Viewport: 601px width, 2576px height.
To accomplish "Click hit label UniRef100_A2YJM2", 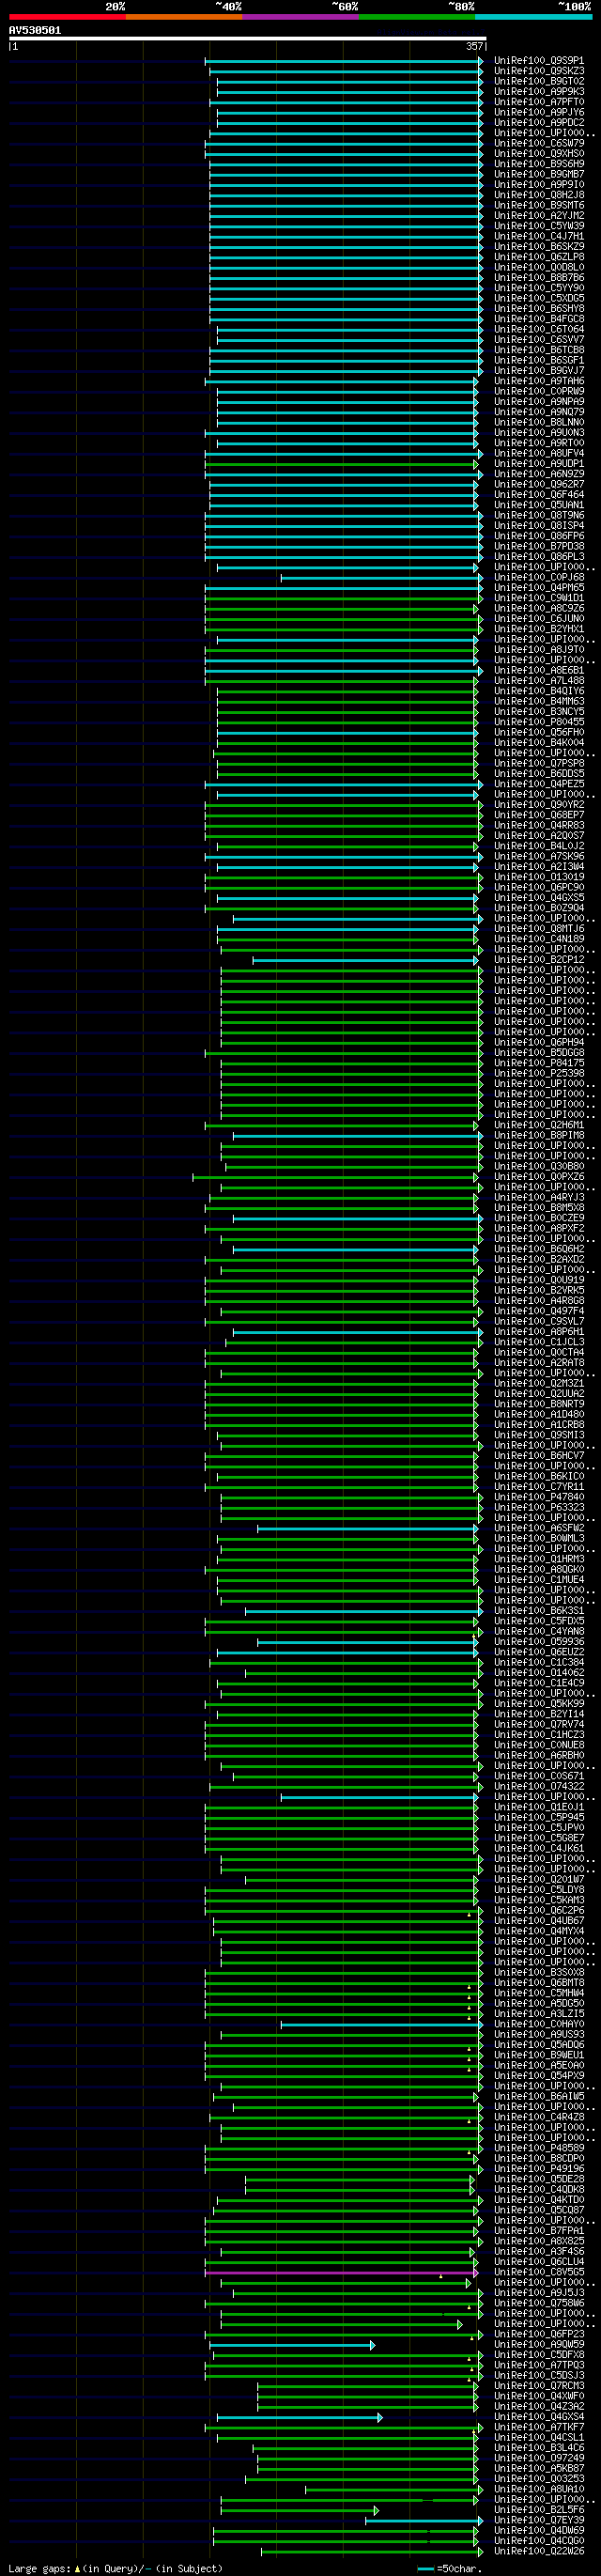I will (x=539, y=216).
